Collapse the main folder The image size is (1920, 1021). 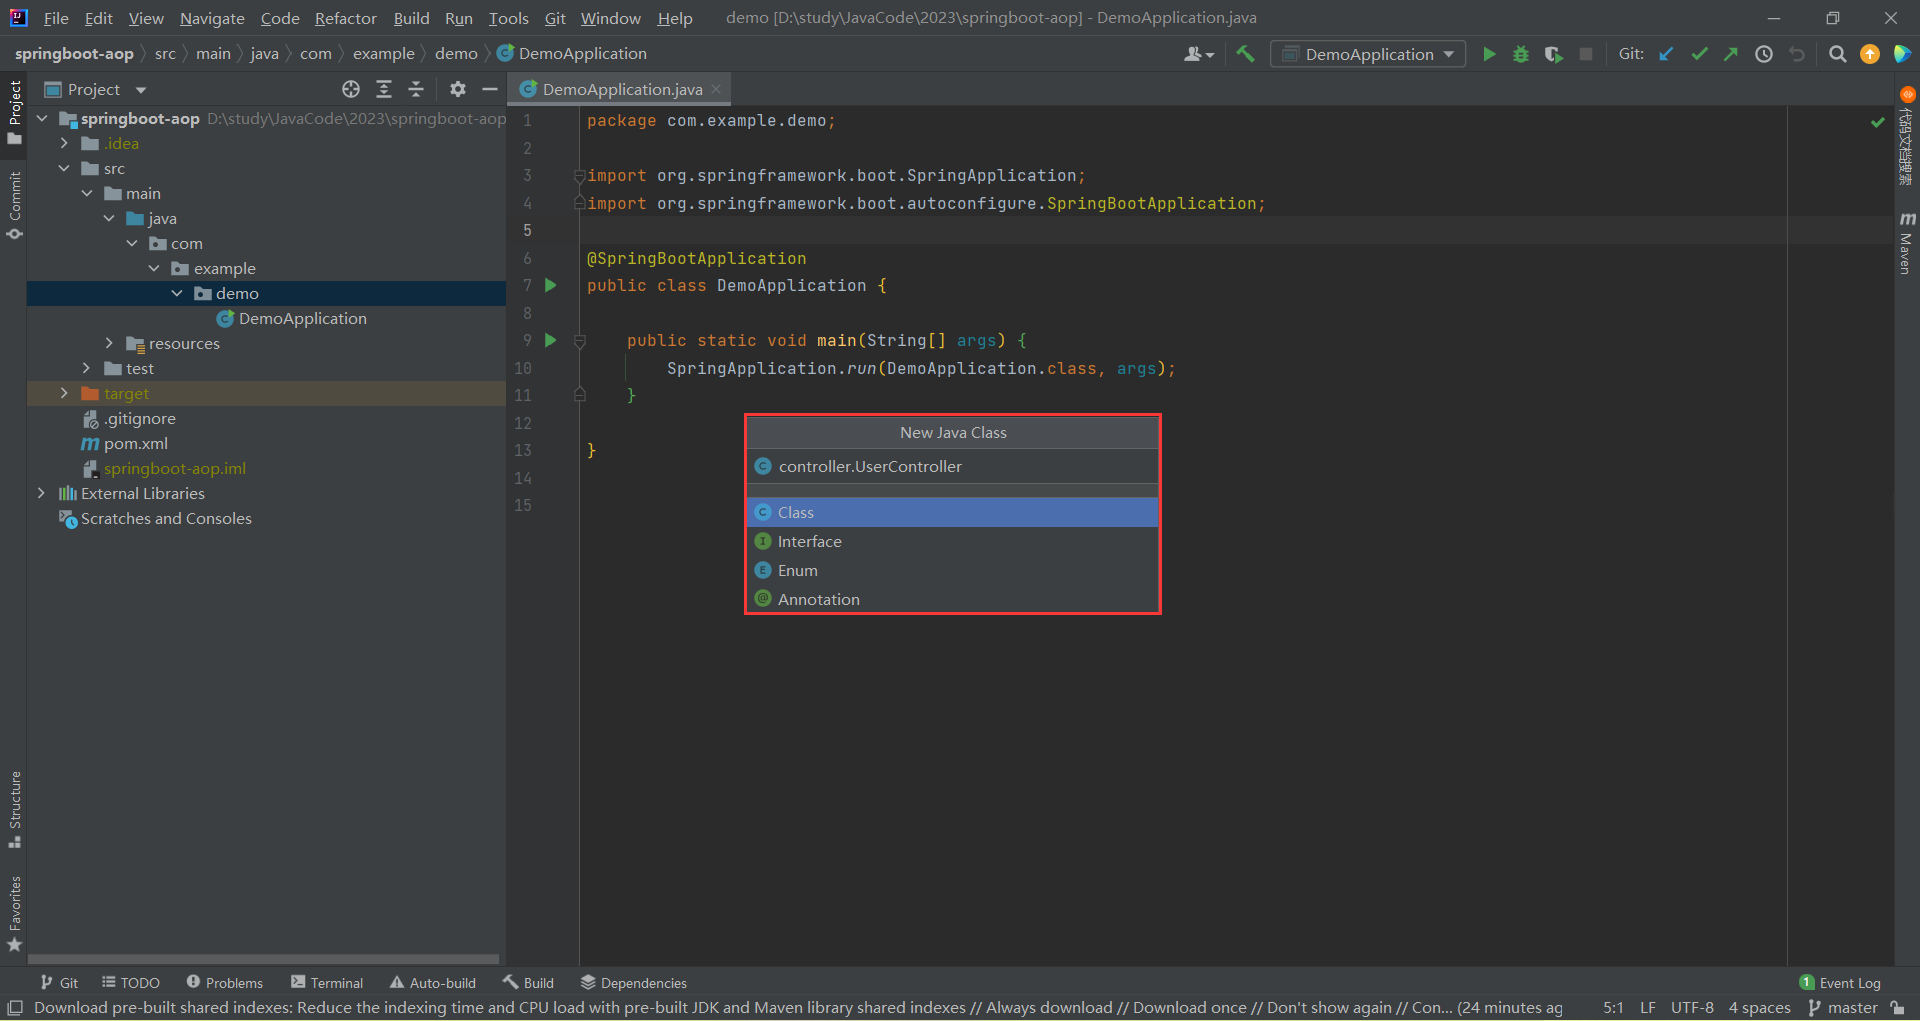pos(87,193)
